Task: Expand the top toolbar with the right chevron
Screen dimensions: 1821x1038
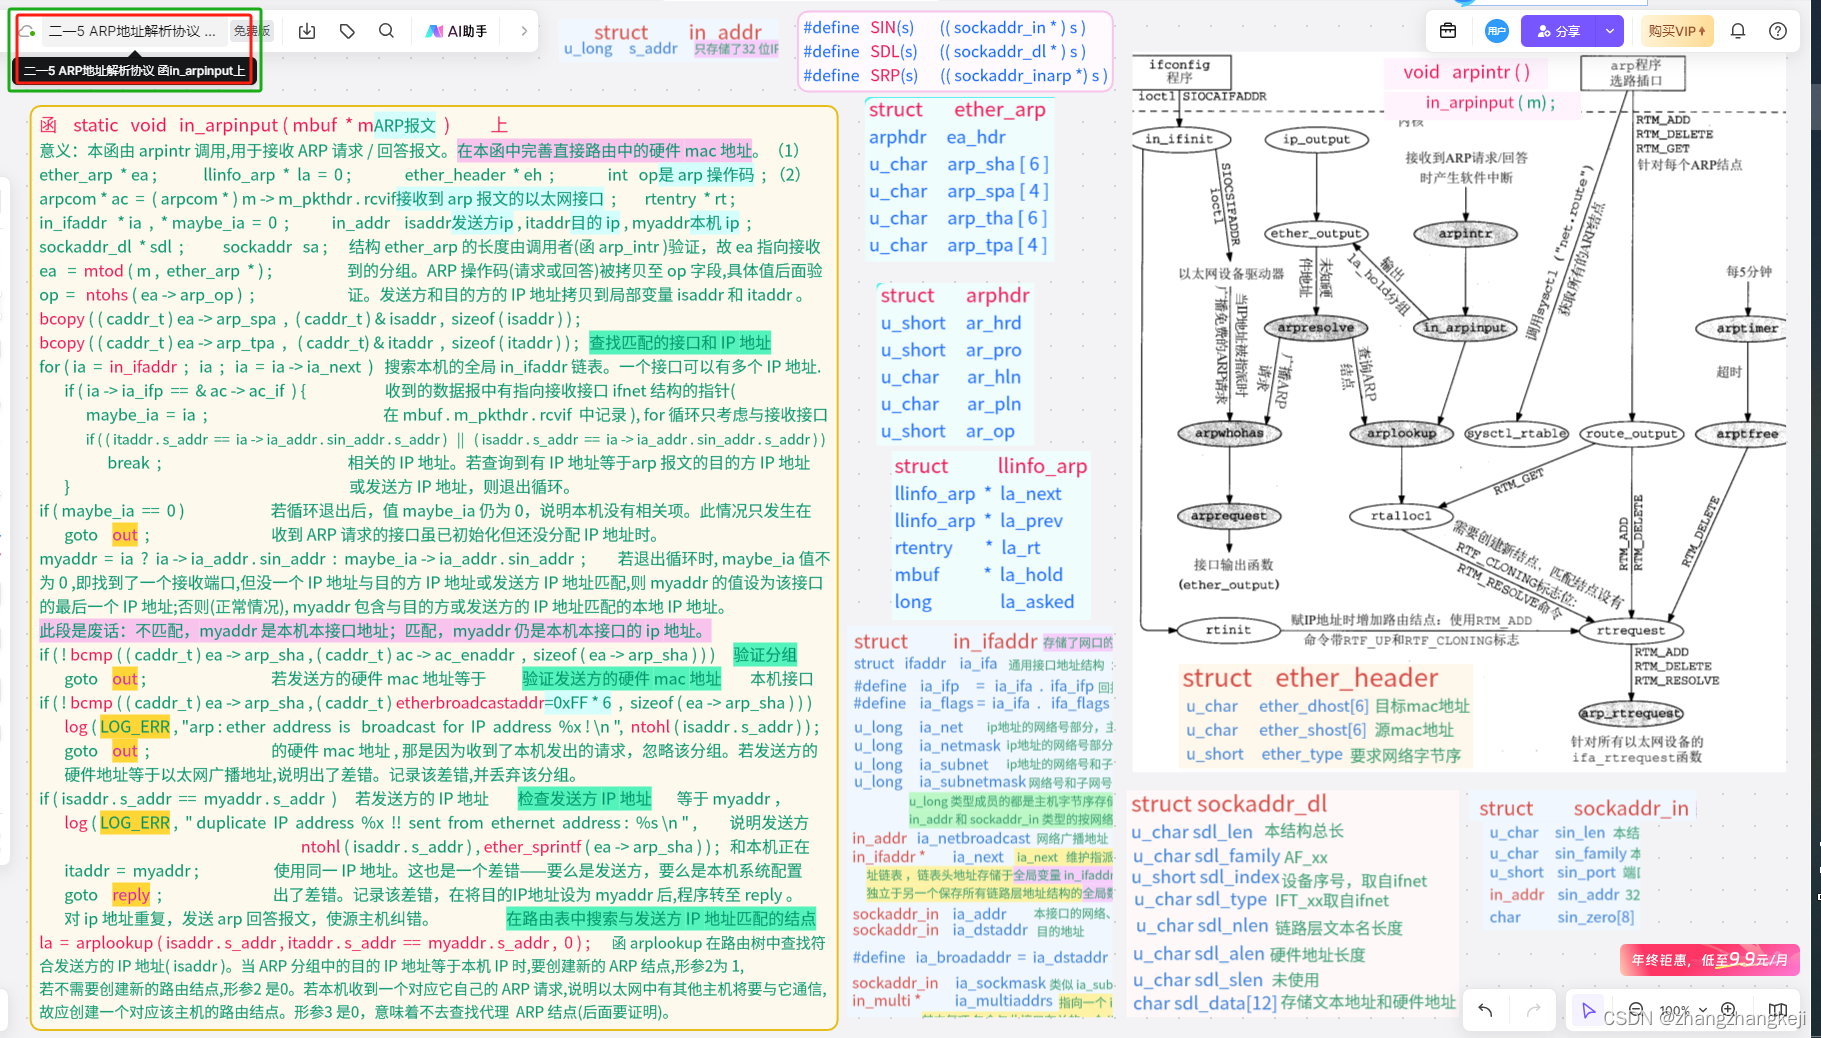Action: coord(524,31)
